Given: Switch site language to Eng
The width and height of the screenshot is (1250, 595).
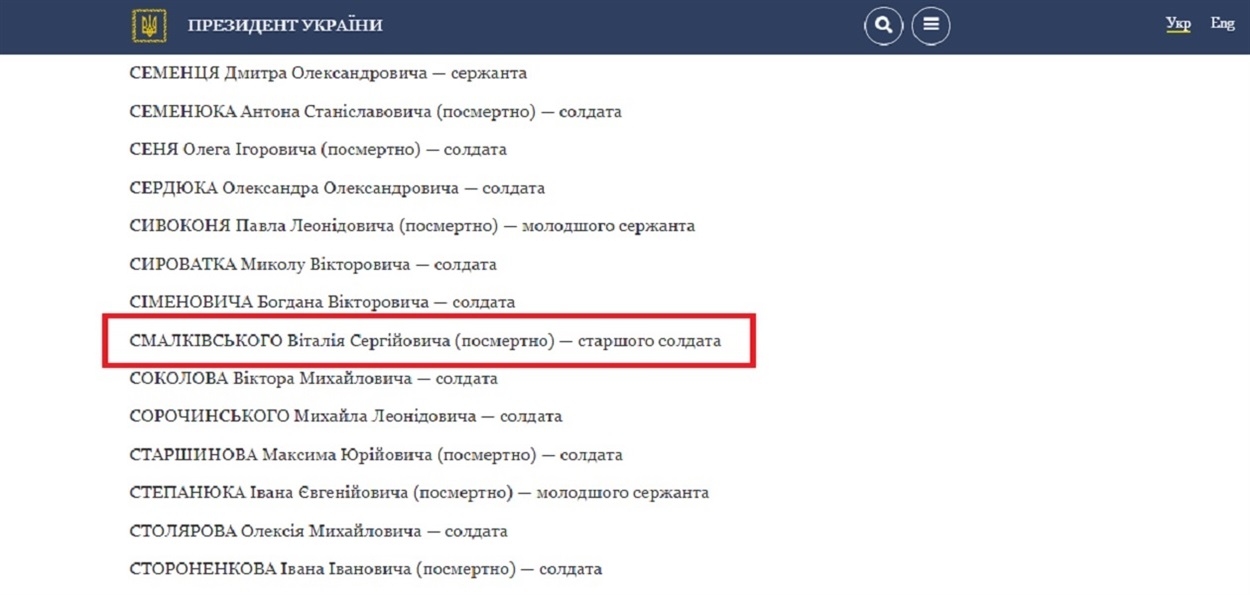Looking at the screenshot, I should click(1221, 22).
